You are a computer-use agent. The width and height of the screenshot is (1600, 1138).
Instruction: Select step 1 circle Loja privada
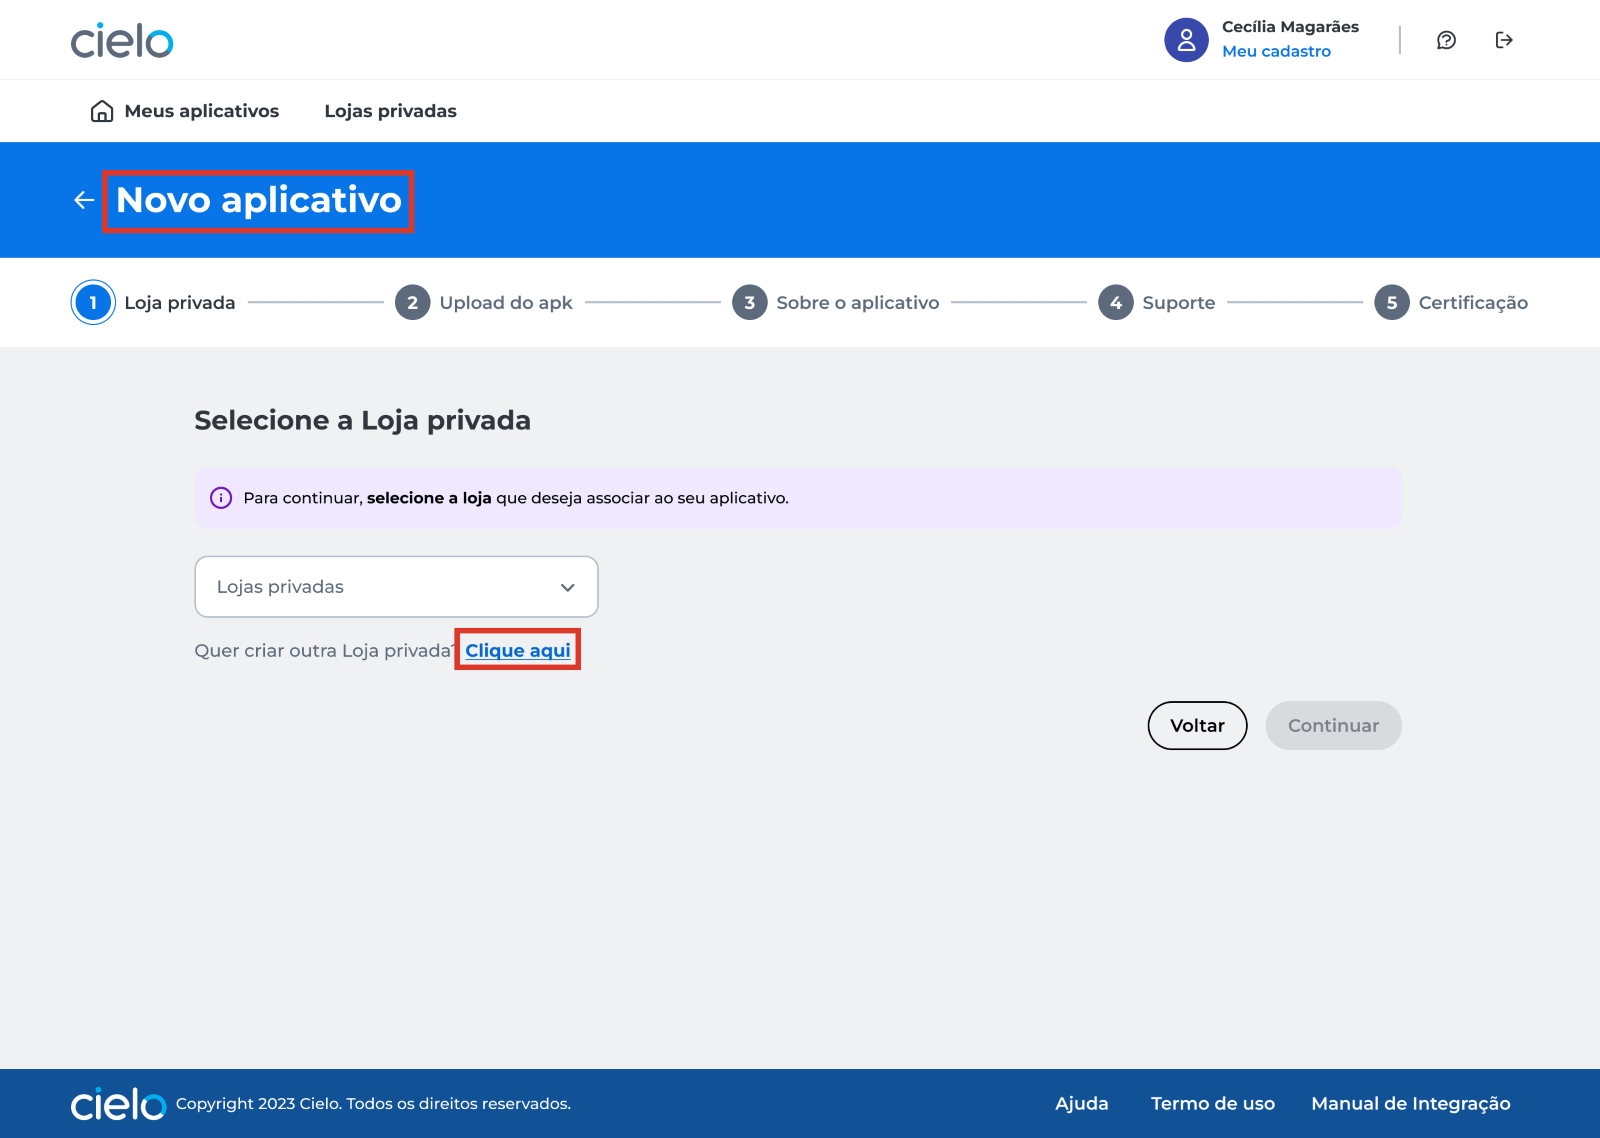(93, 303)
